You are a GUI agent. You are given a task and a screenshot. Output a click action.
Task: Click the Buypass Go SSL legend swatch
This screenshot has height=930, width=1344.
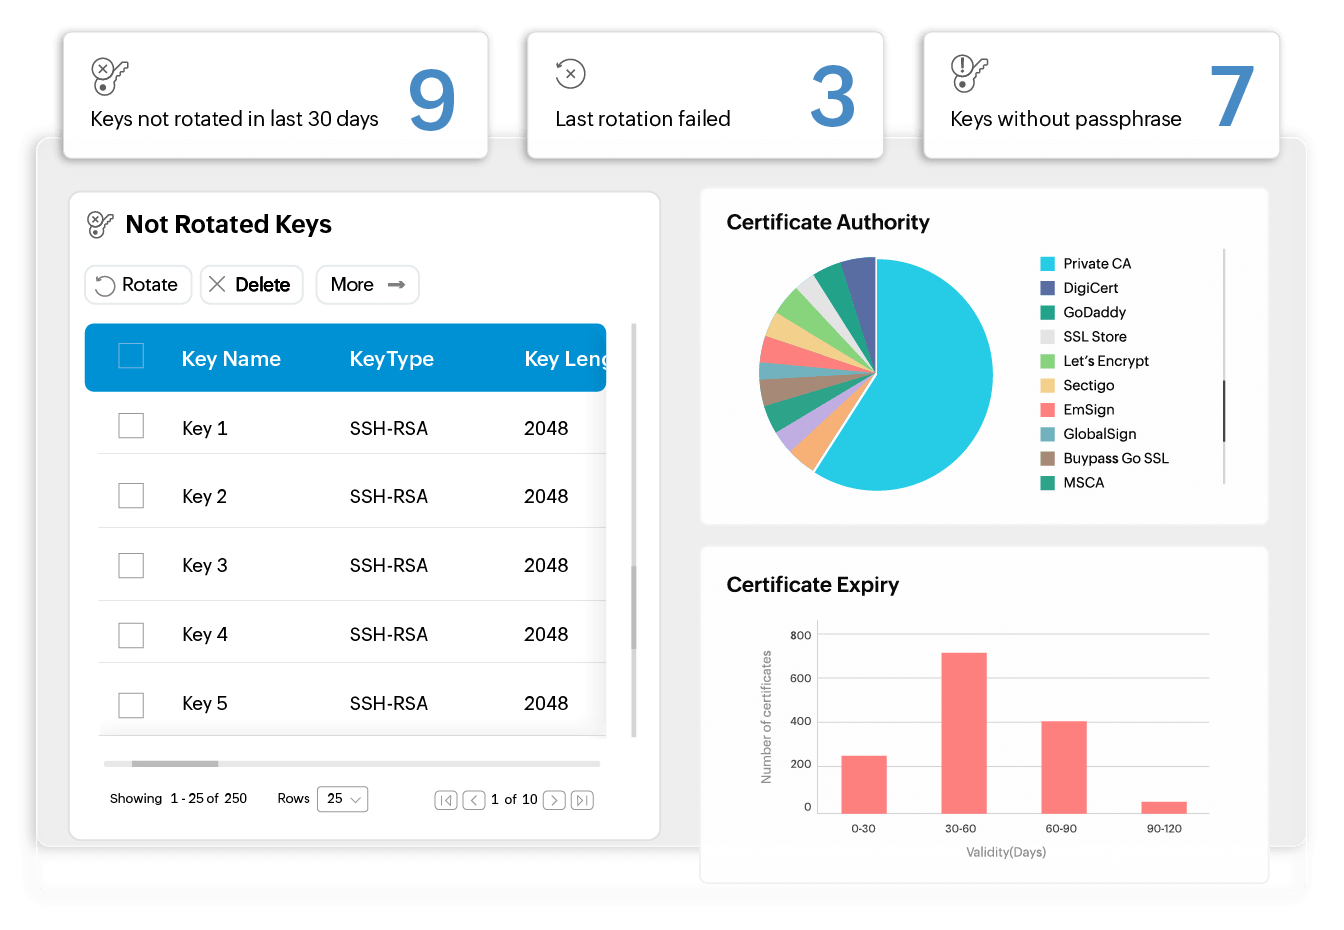pos(1047,458)
